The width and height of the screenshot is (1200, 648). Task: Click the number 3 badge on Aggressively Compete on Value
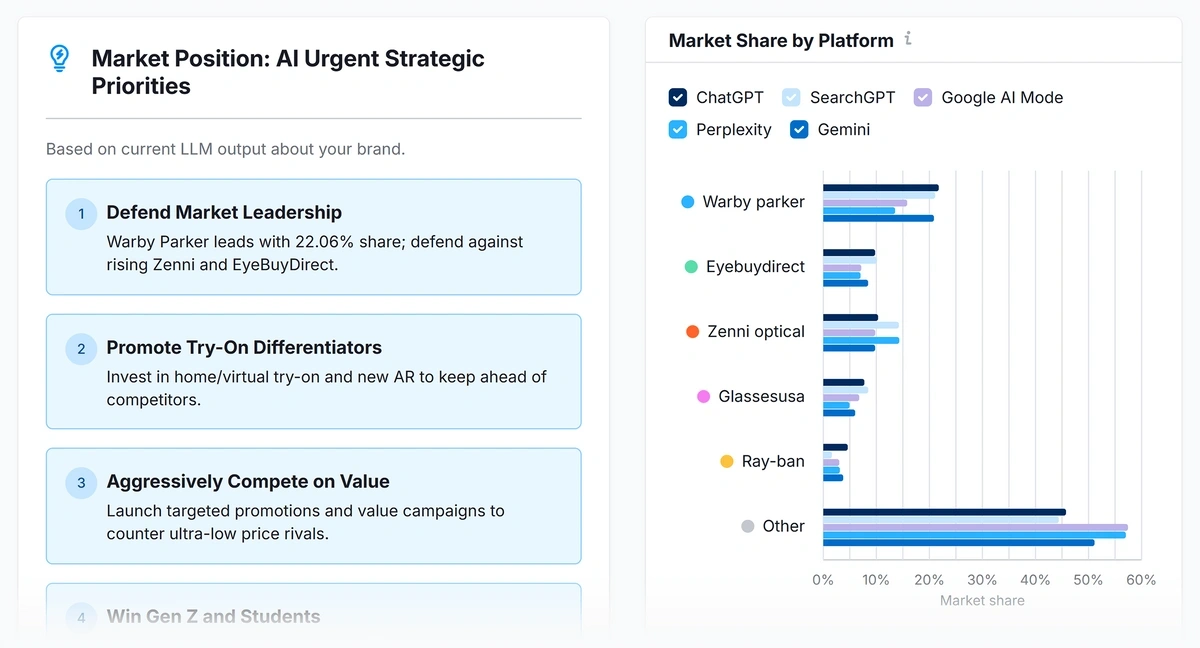coord(80,482)
